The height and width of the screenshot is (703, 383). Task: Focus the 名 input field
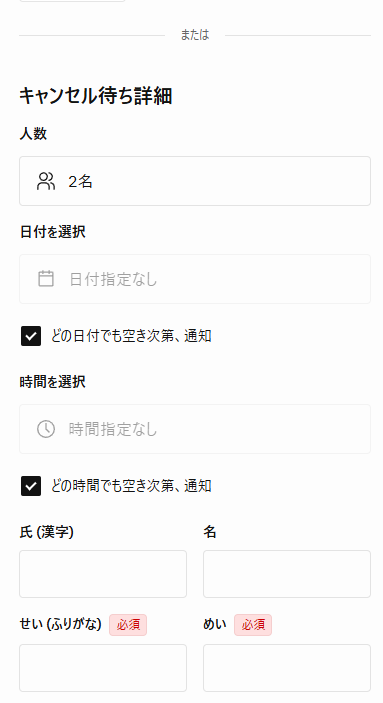point(287,574)
